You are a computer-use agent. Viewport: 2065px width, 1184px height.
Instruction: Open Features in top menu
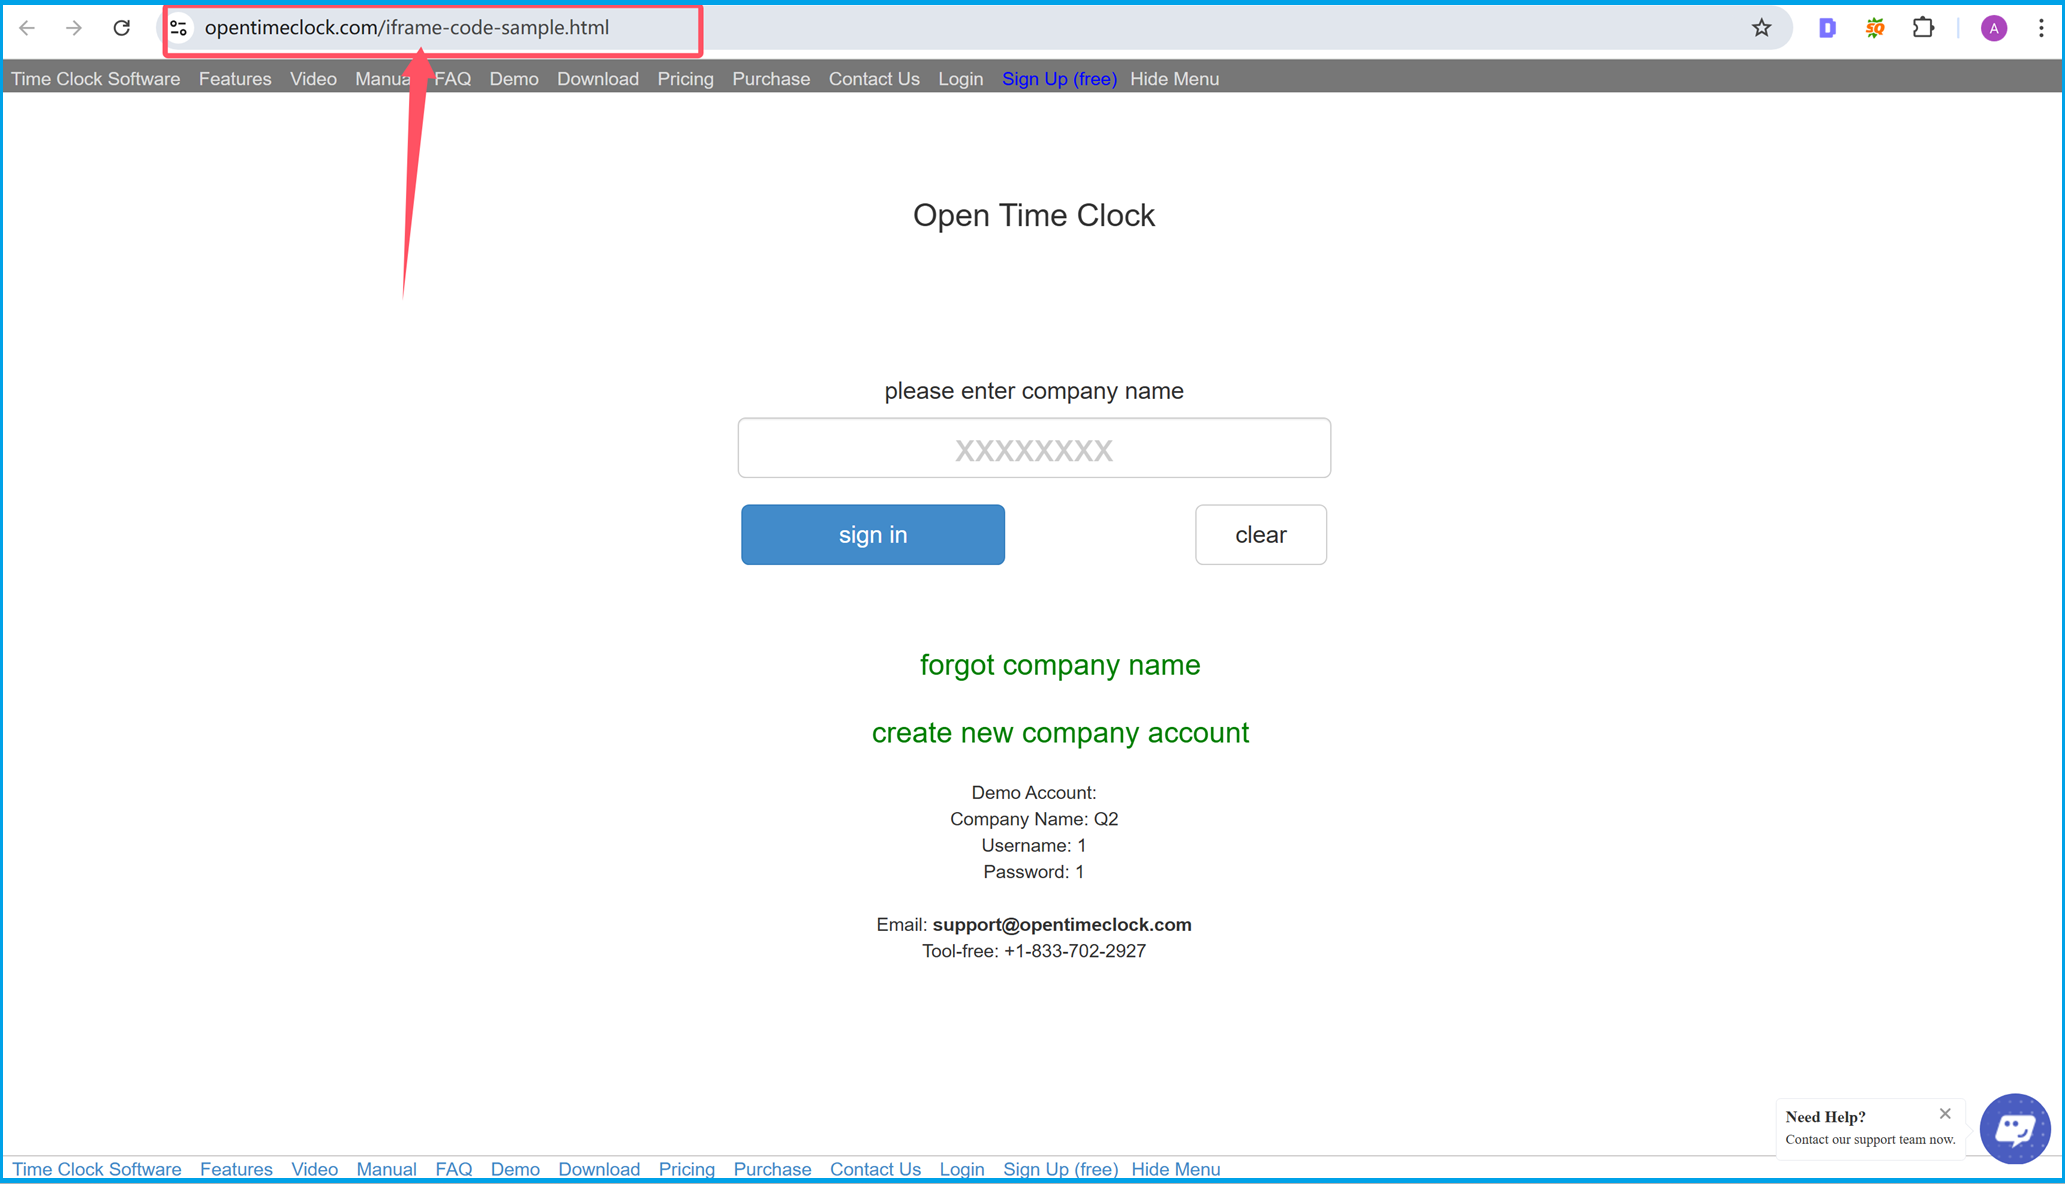(235, 79)
